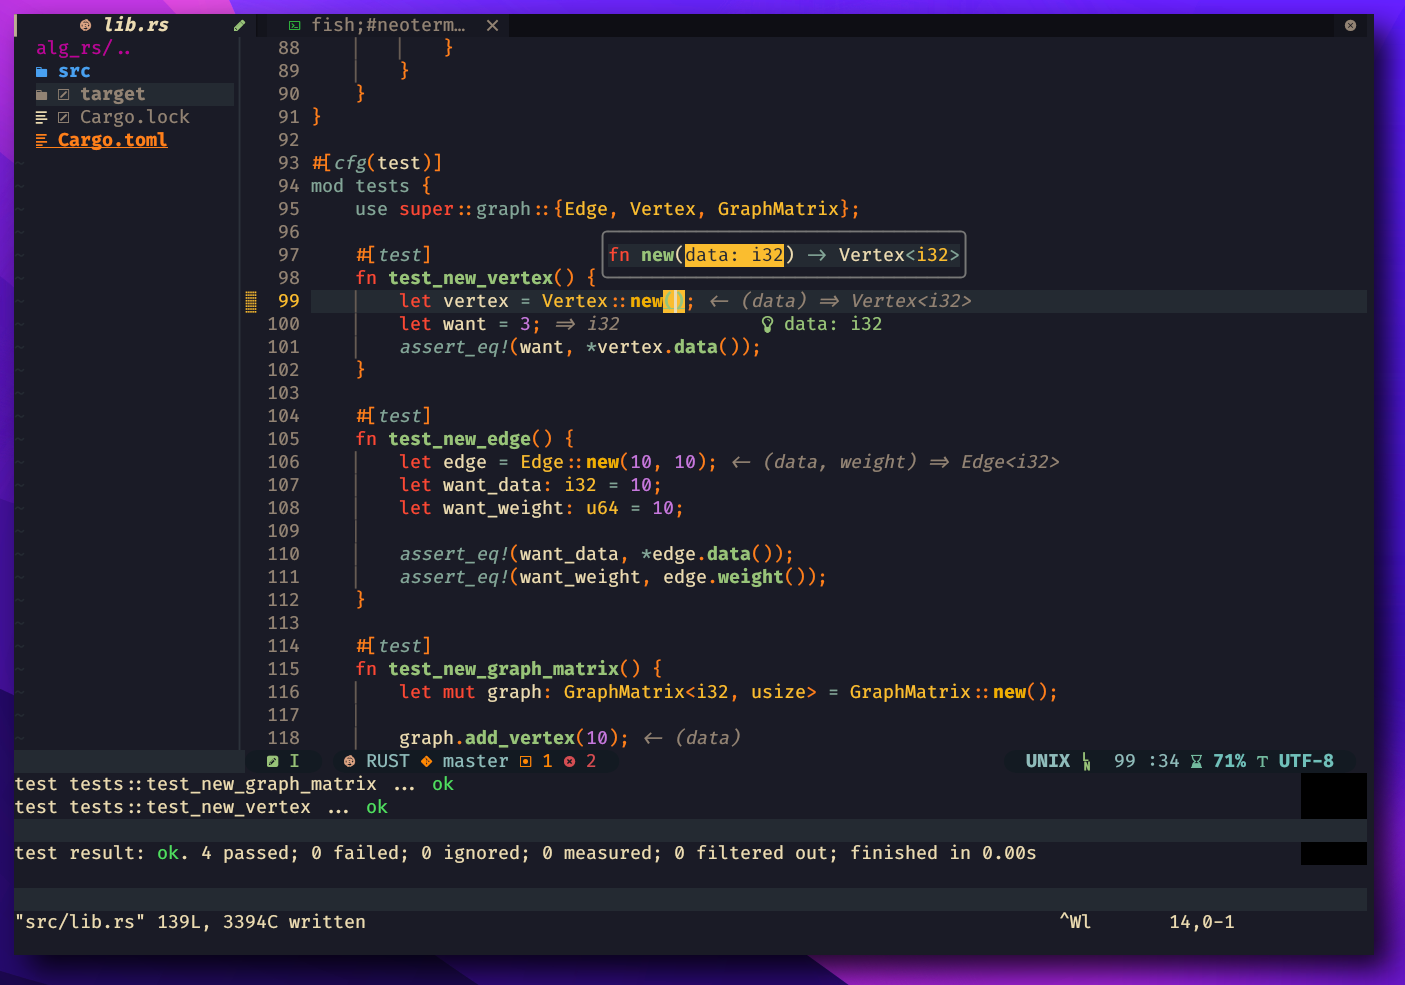Click on 'fn test_new_edge()' function name
The height and width of the screenshot is (985, 1405).
click(459, 439)
